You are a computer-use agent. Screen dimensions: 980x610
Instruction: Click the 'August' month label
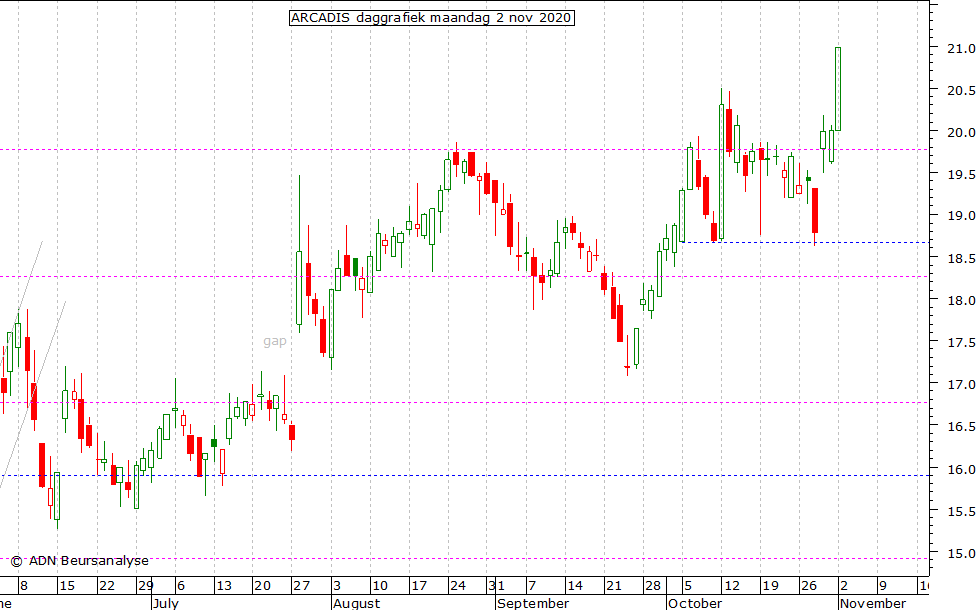356,604
